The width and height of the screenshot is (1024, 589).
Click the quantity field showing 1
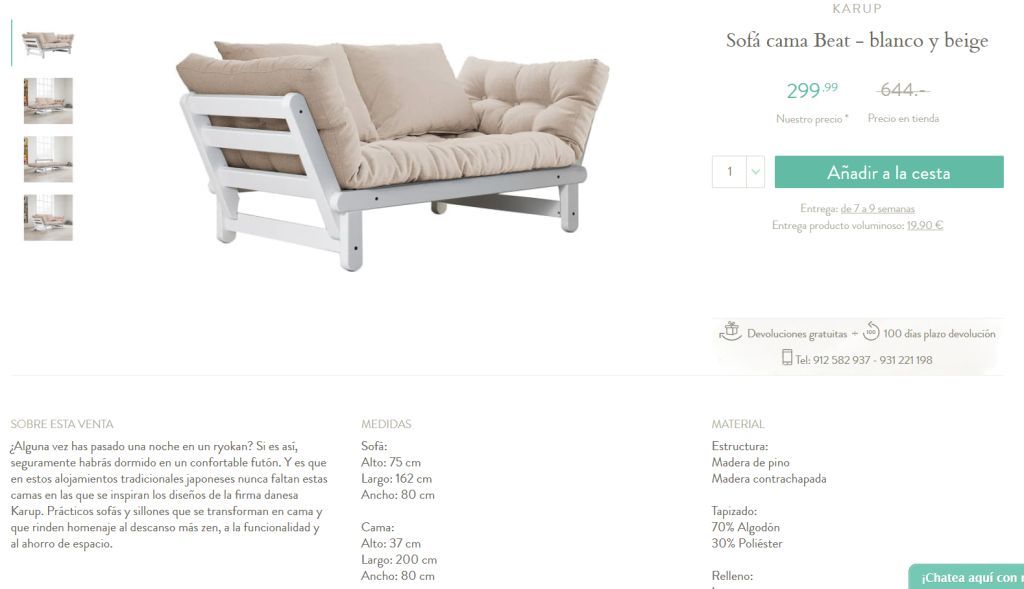coord(729,172)
